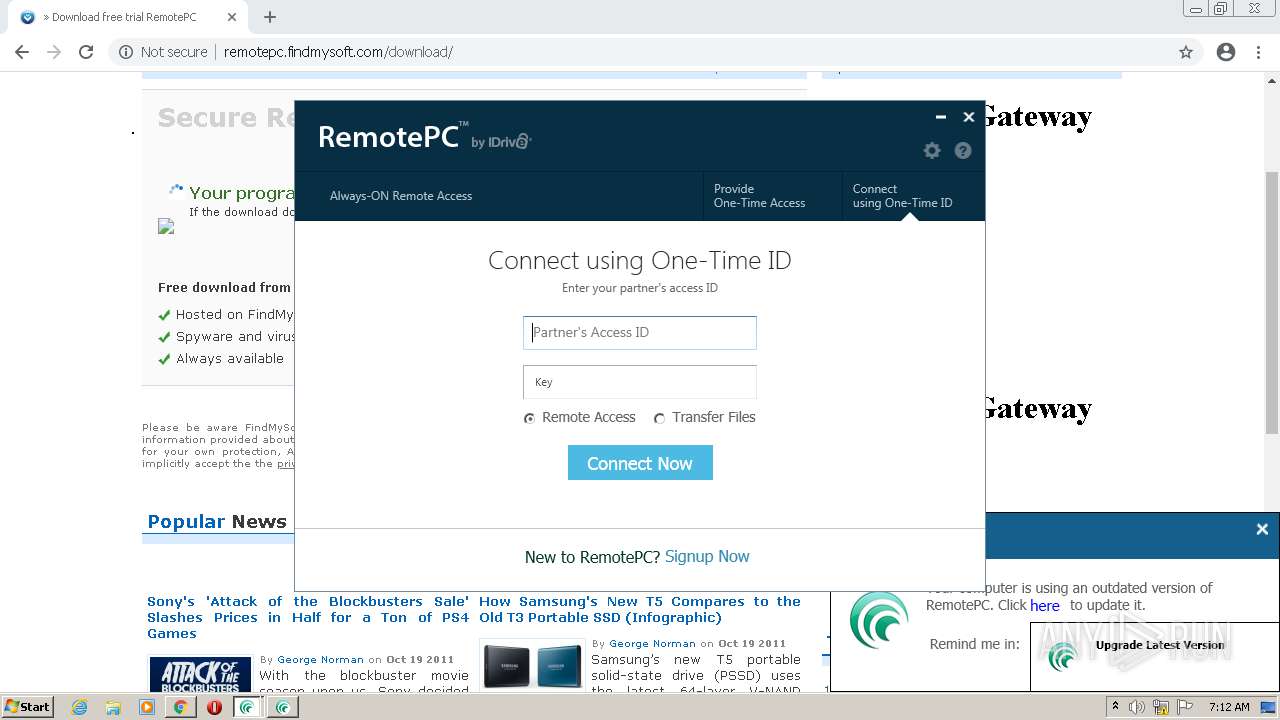Click the loading spinner beside Your program
This screenshot has width=1280, height=720.
click(x=176, y=190)
